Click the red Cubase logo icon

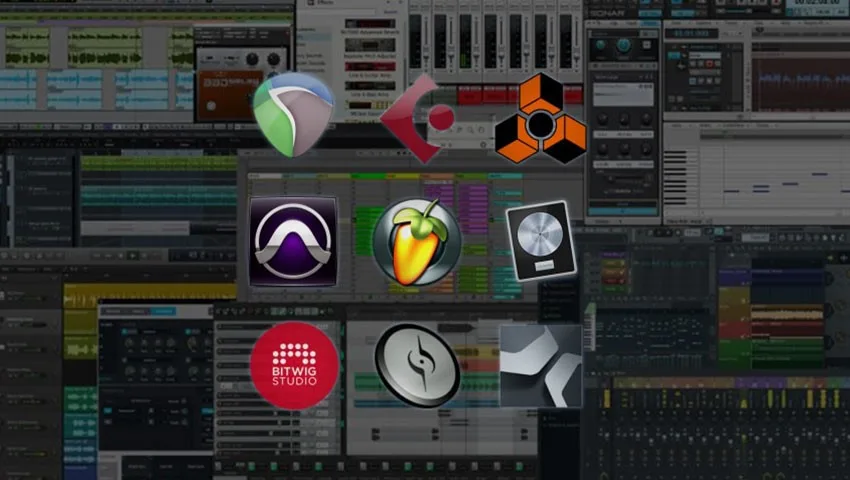click(x=417, y=118)
